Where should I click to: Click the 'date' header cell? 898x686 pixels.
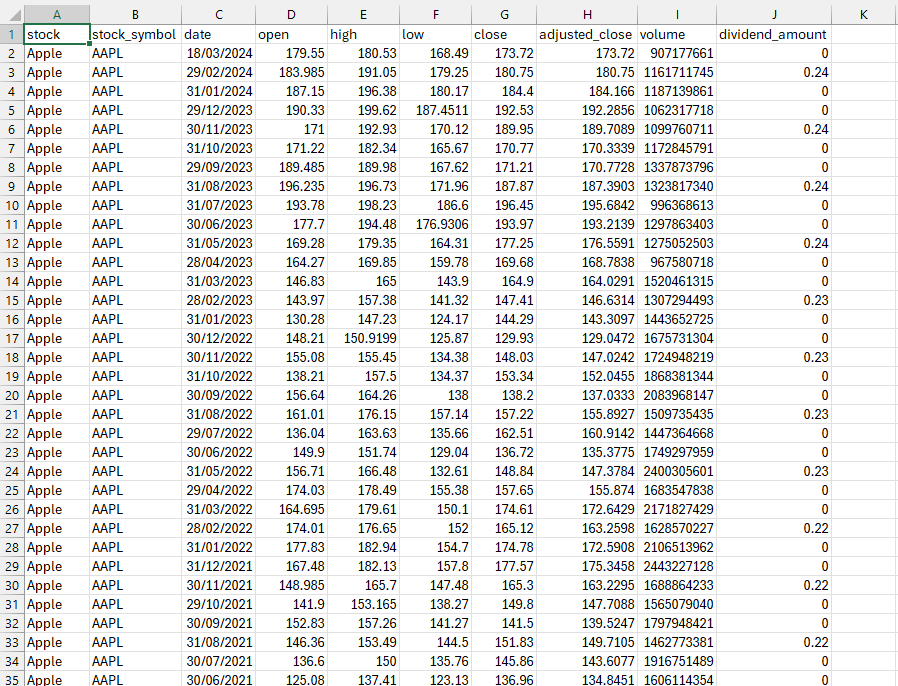pyautogui.click(x=219, y=34)
